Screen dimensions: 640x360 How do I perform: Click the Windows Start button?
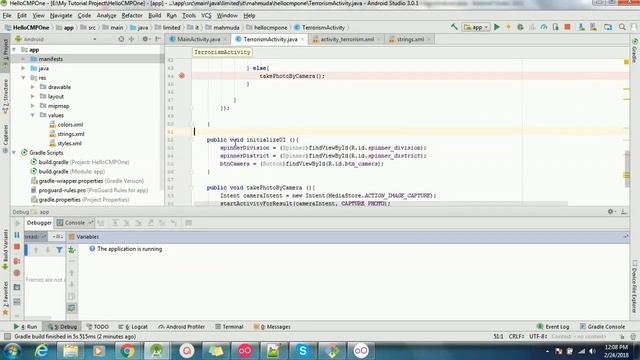click(x=12, y=351)
